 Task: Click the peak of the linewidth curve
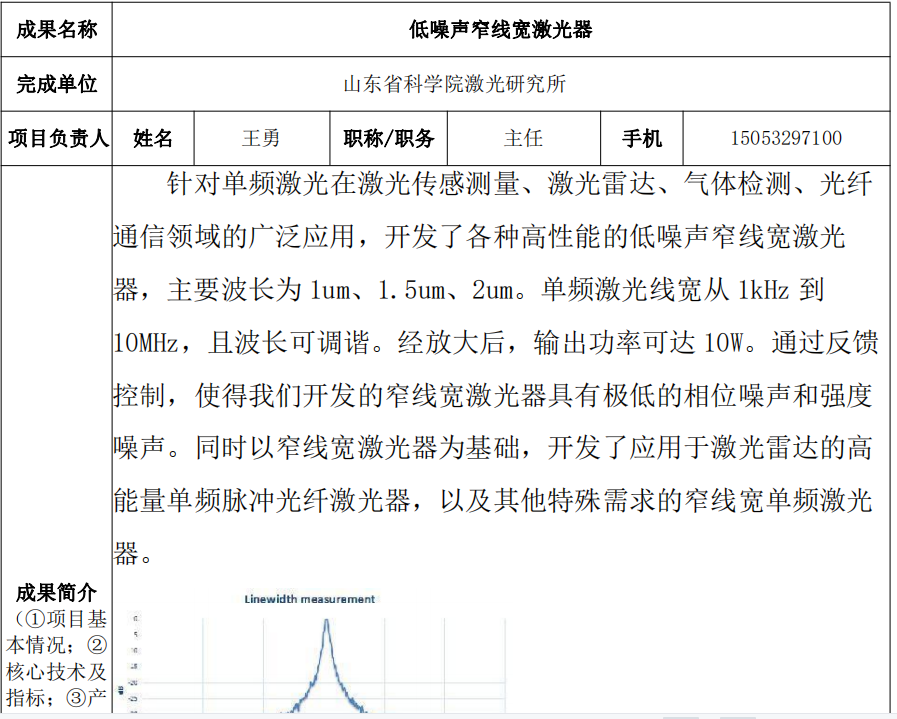point(326,622)
